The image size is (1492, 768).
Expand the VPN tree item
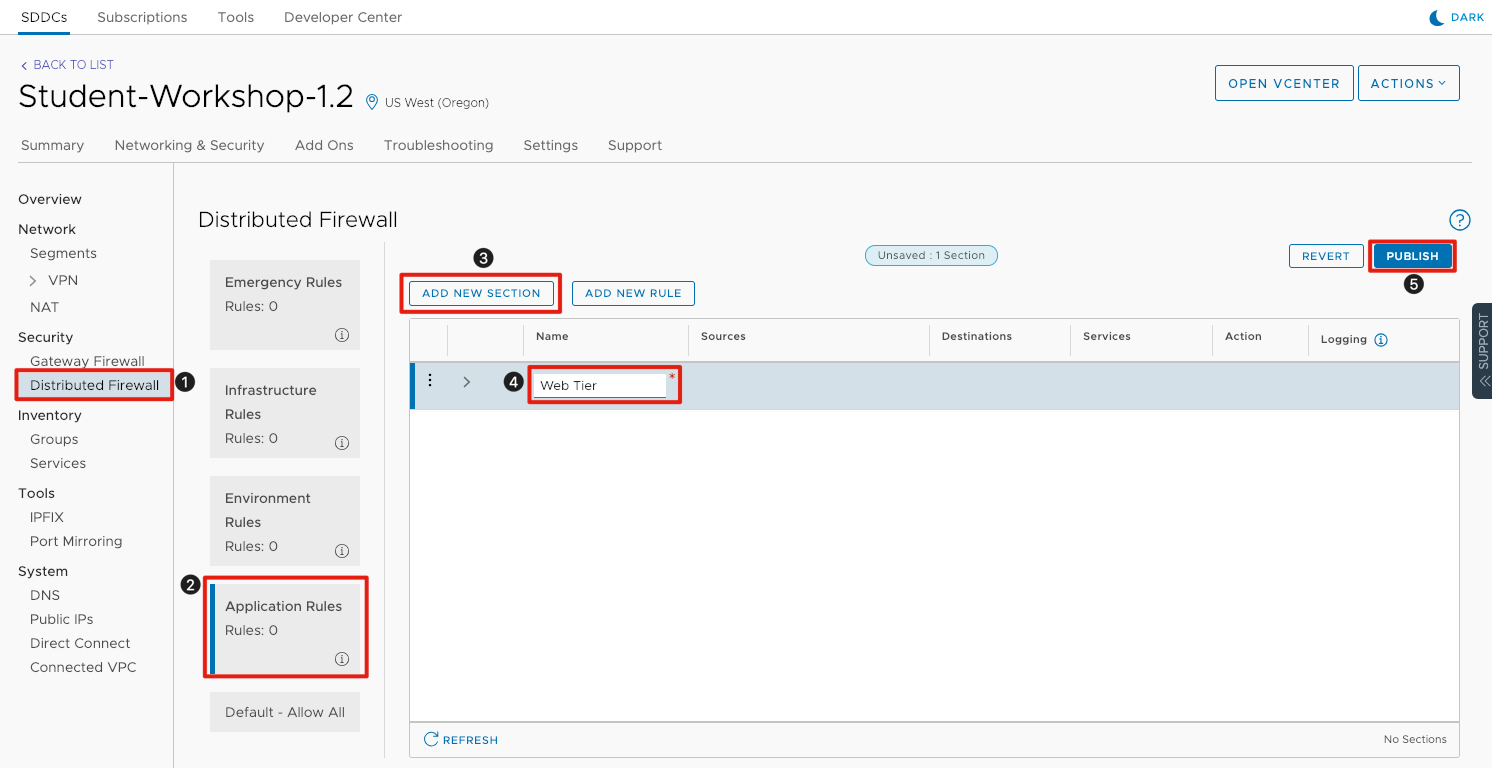click(x=33, y=281)
